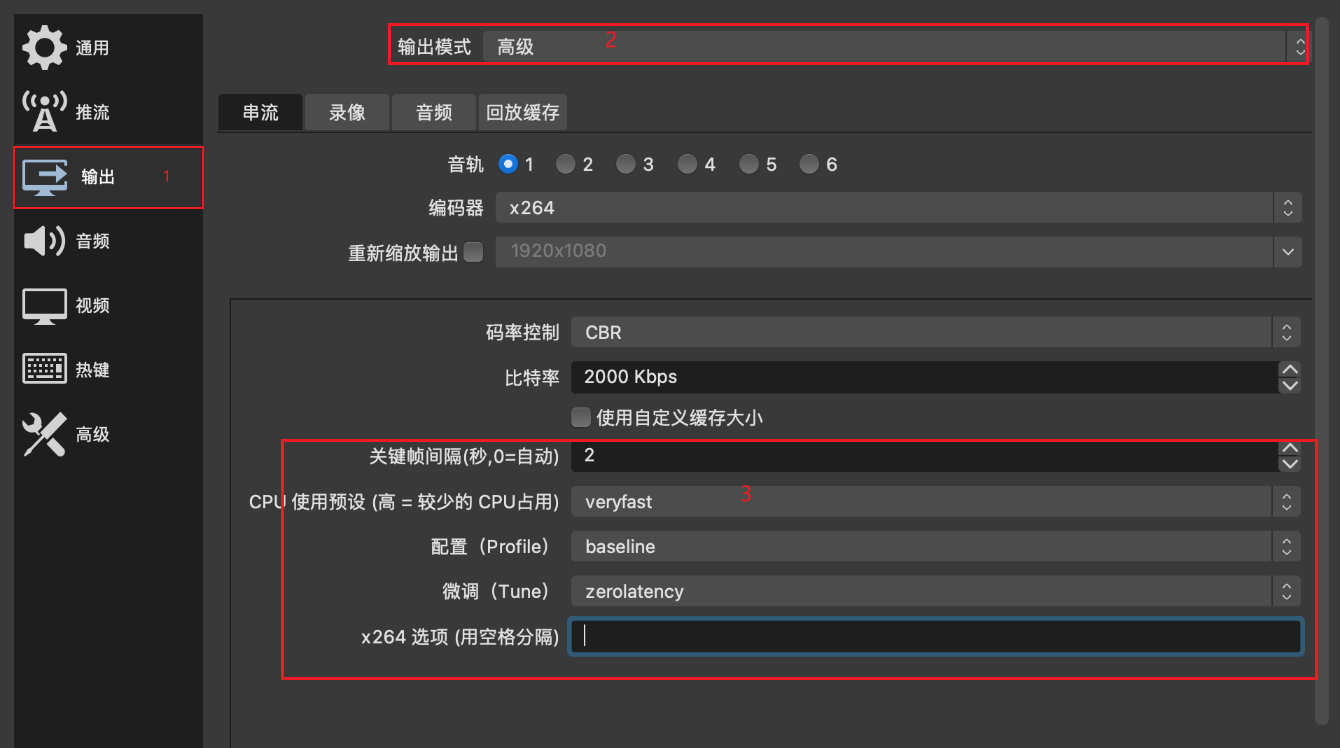
Task: Select the 热键 hotkeys keyboard icon
Action: click(x=44, y=370)
